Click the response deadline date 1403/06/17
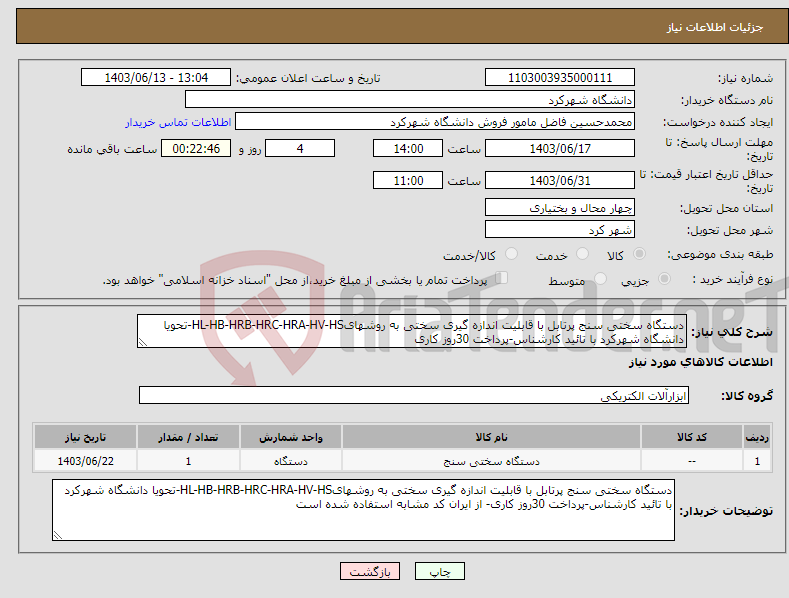789x598 pixels. click(560, 148)
